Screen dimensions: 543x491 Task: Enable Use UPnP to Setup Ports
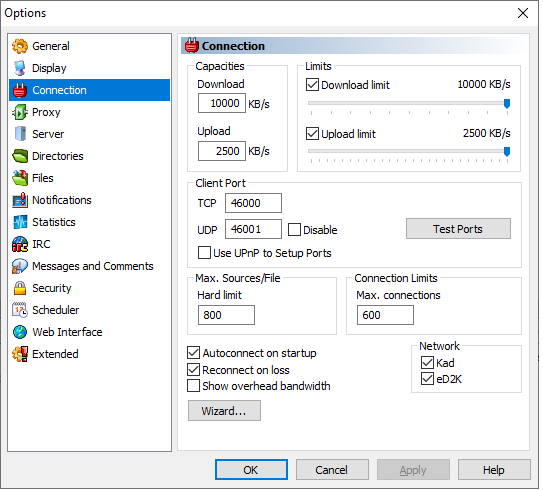pos(204,253)
